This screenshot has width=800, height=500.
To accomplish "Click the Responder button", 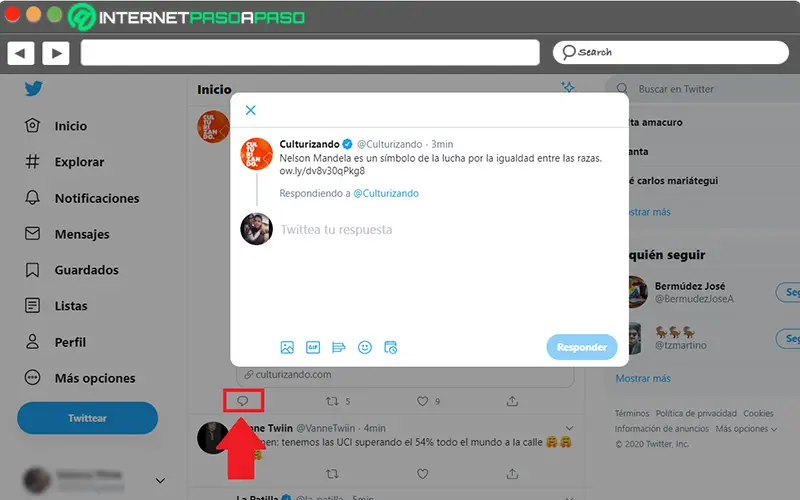I will coord(582,347).
